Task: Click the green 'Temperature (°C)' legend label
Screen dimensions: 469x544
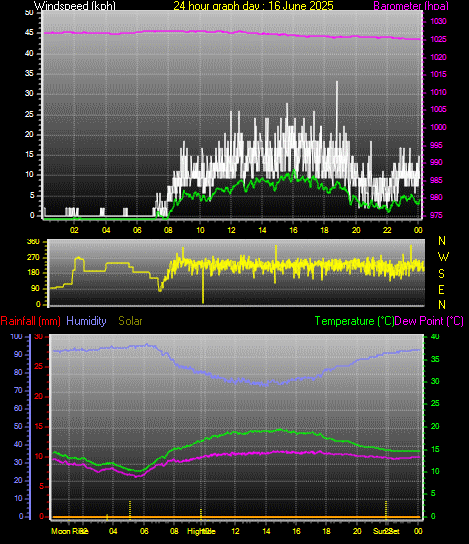Action: click(354, 321)
